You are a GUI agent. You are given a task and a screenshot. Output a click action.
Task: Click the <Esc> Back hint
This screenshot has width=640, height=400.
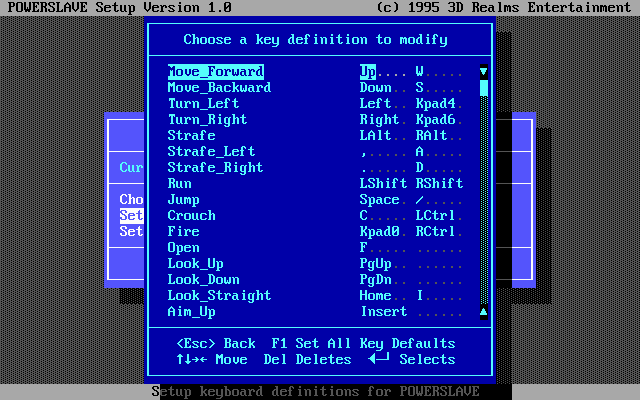click(x=216, y=344)
